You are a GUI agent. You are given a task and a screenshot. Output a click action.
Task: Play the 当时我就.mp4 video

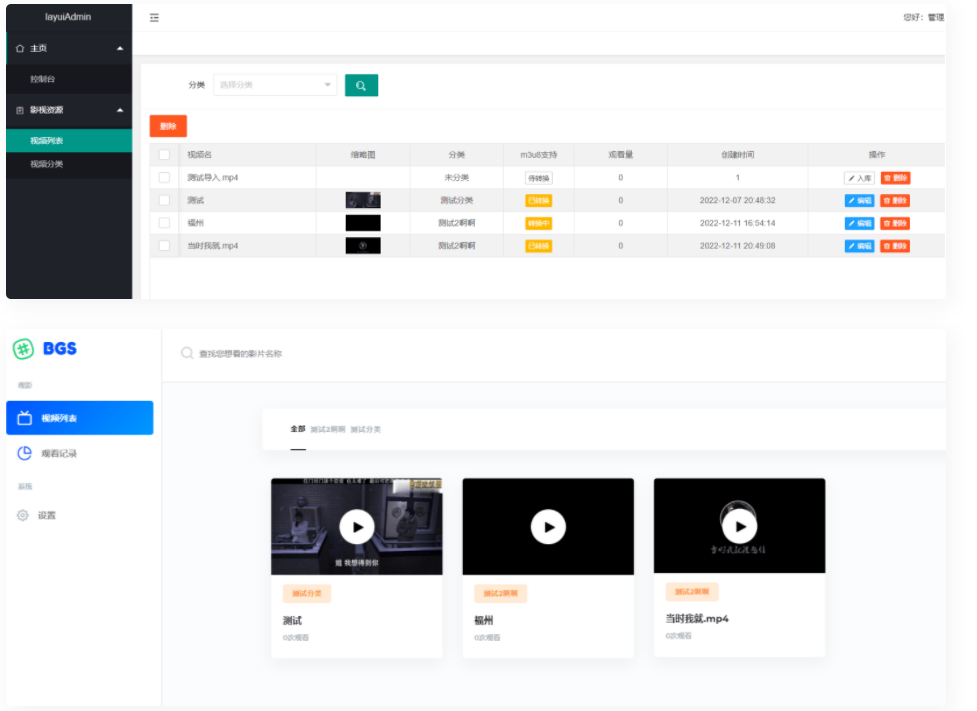(x=739, y=526)
